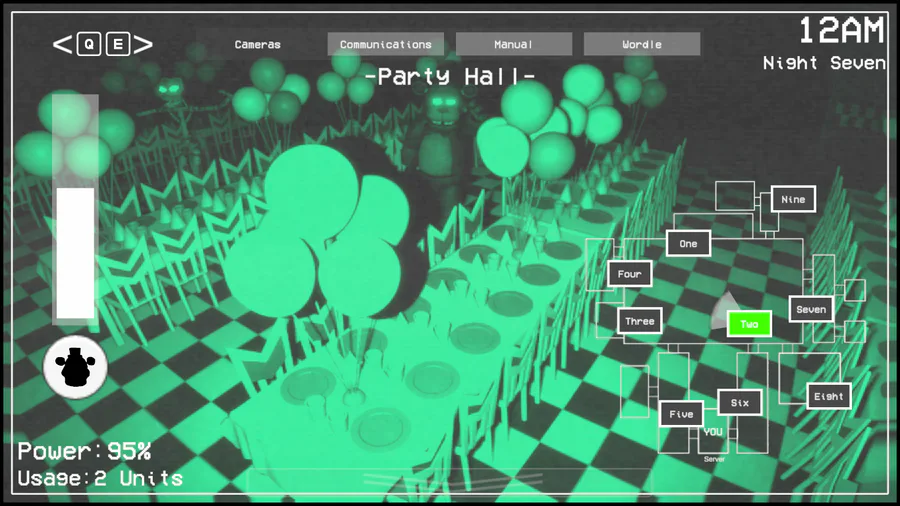
Task: Open the Communications tab
Action: 386,44
